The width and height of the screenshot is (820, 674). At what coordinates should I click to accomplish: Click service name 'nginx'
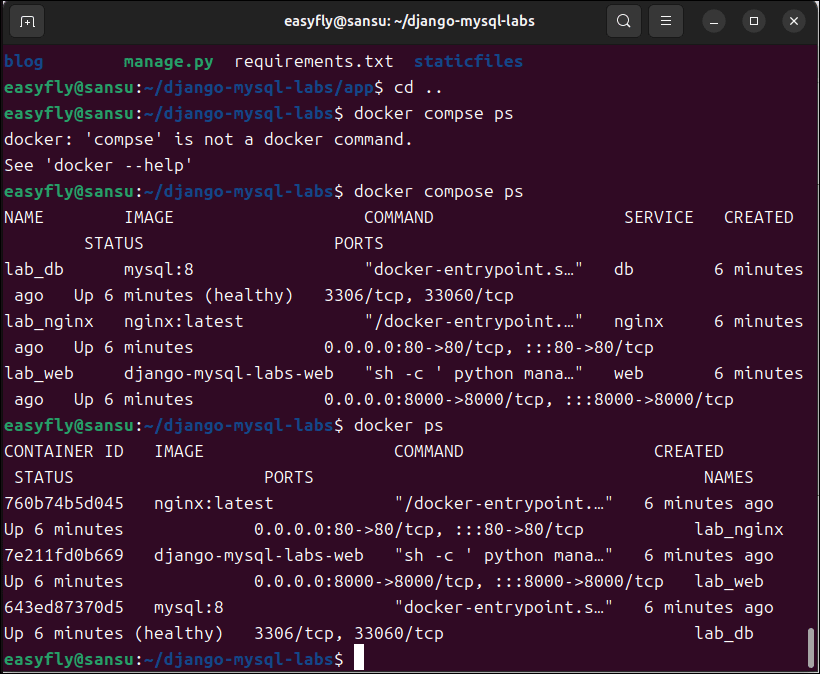tap(639, 322)
